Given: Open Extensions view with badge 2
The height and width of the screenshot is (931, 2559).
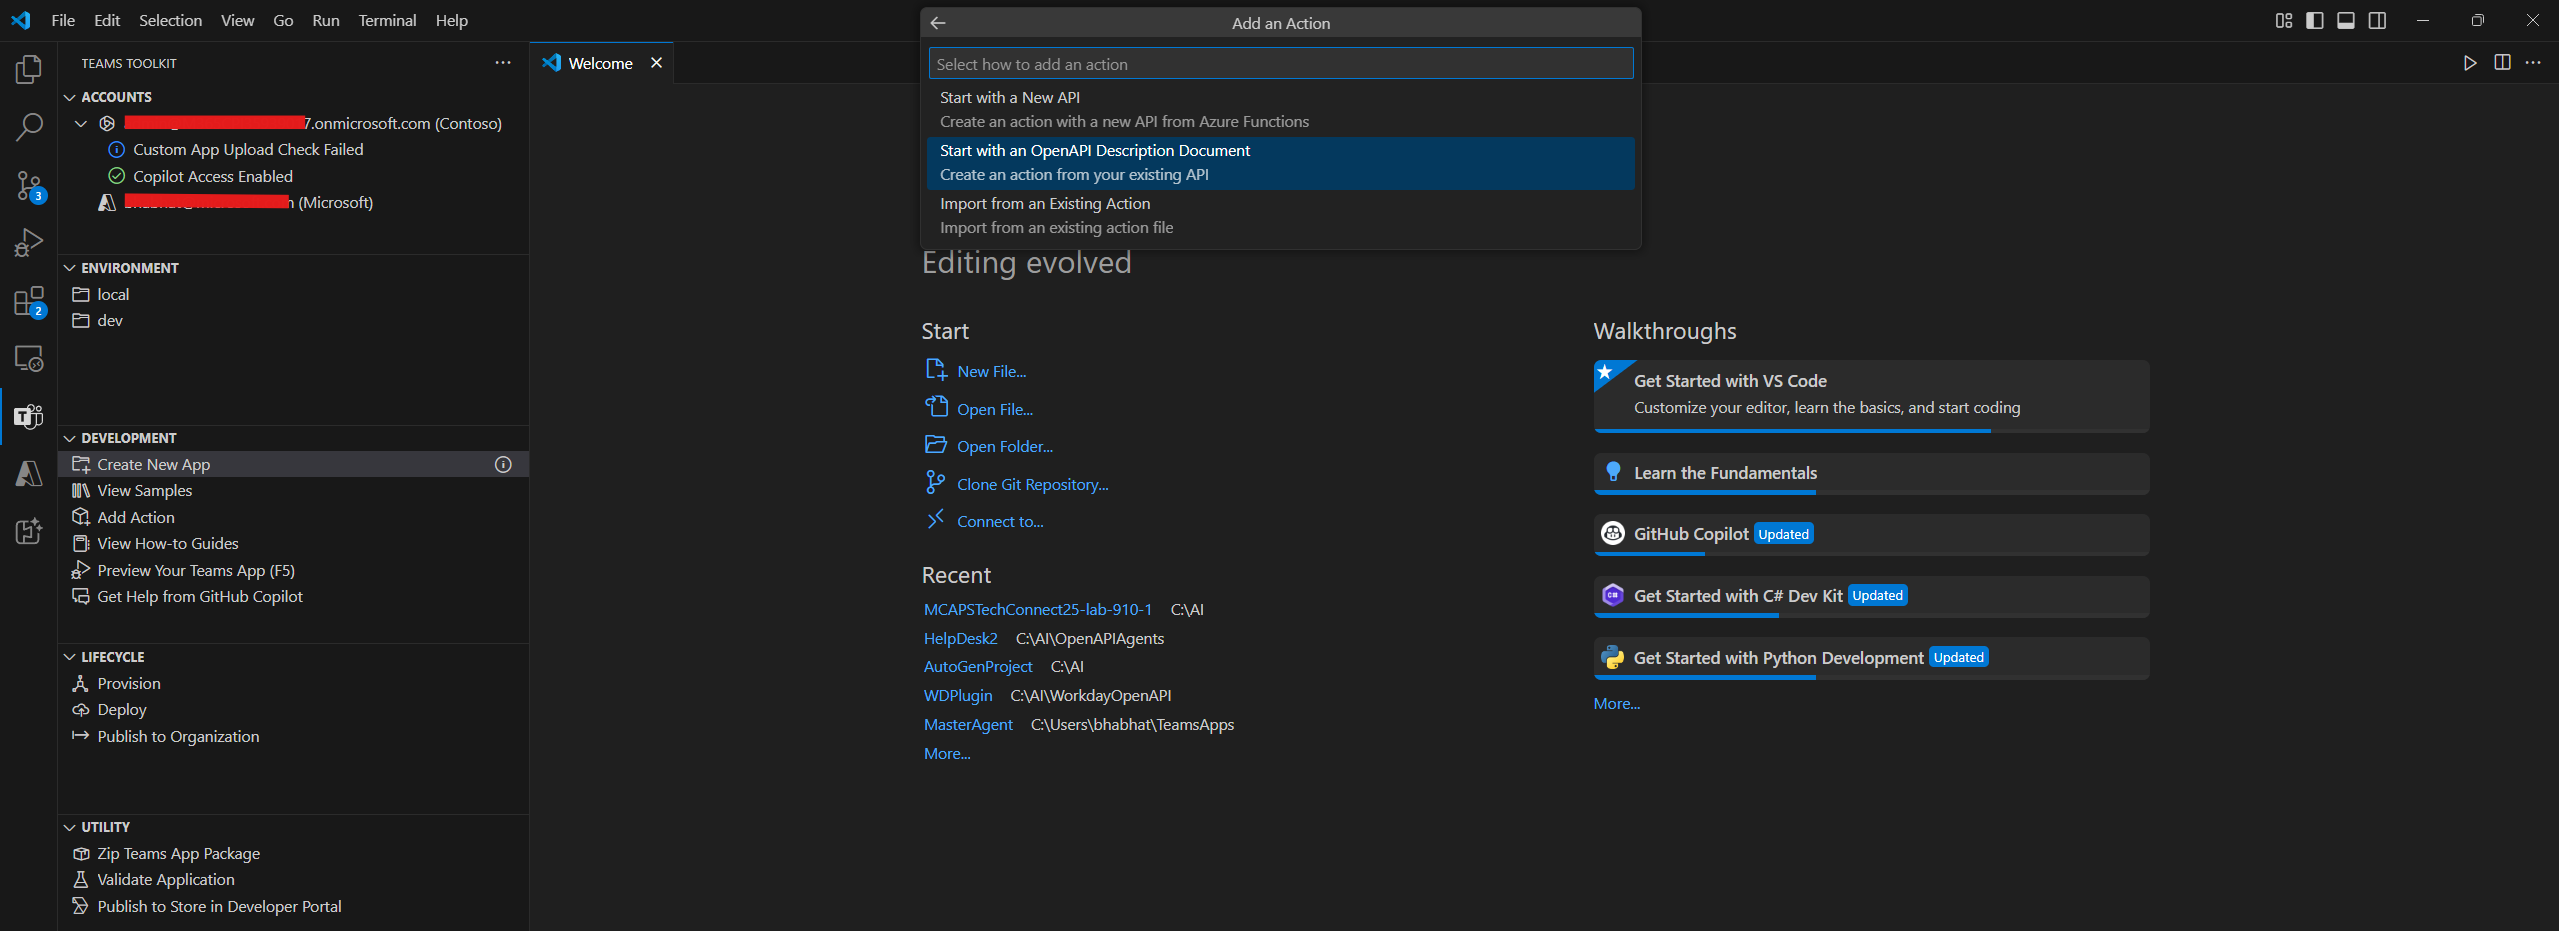Looking at the screenshot, I should (x=29, y=301).
